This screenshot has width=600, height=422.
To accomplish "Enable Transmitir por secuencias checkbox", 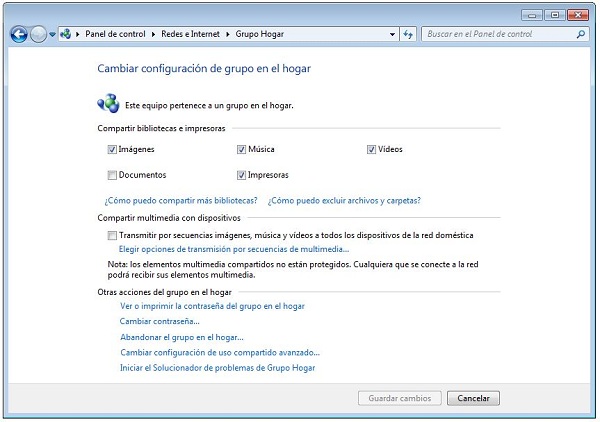I will (112, 235).
